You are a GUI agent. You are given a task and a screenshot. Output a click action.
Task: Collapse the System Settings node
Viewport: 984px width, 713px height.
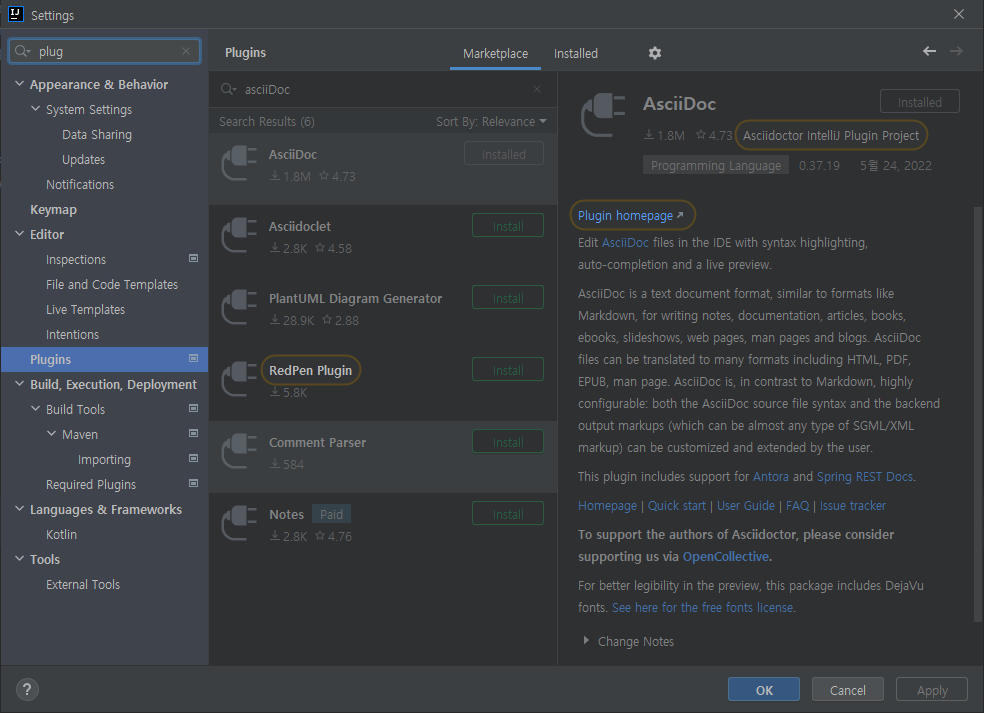pyautogui.click(x=36, y=109)
